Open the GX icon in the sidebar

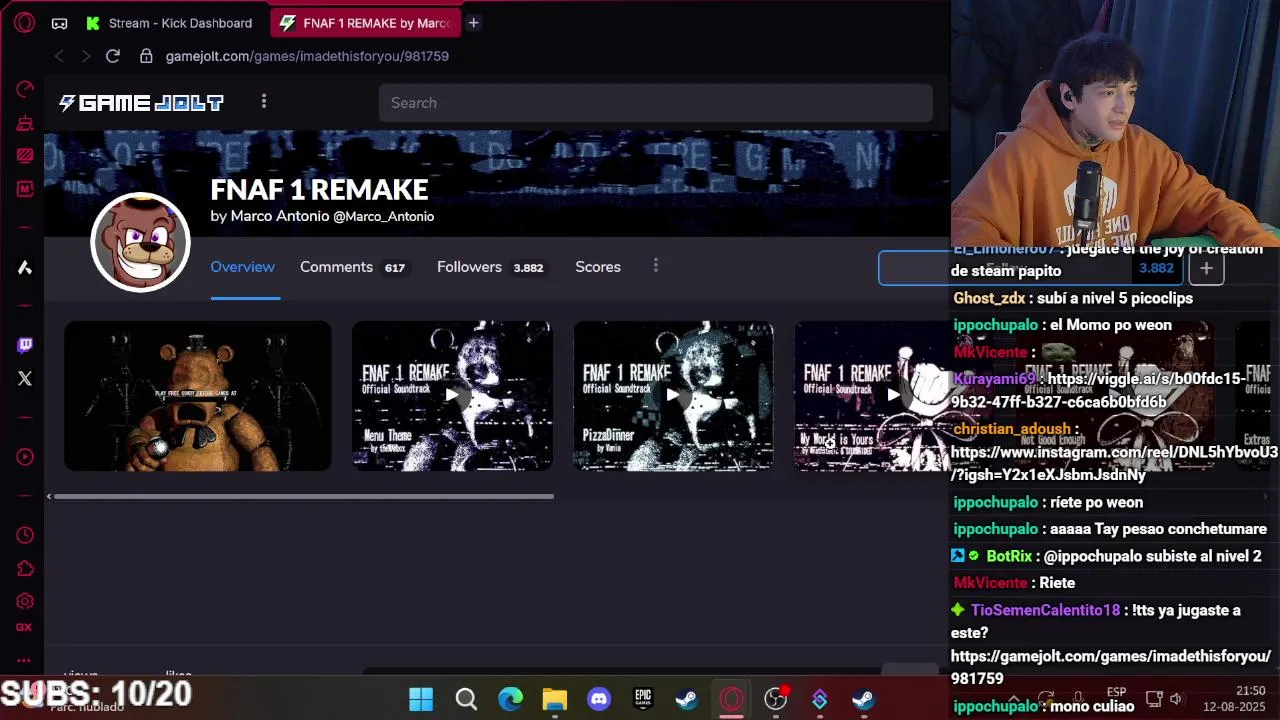pos(24,627)
